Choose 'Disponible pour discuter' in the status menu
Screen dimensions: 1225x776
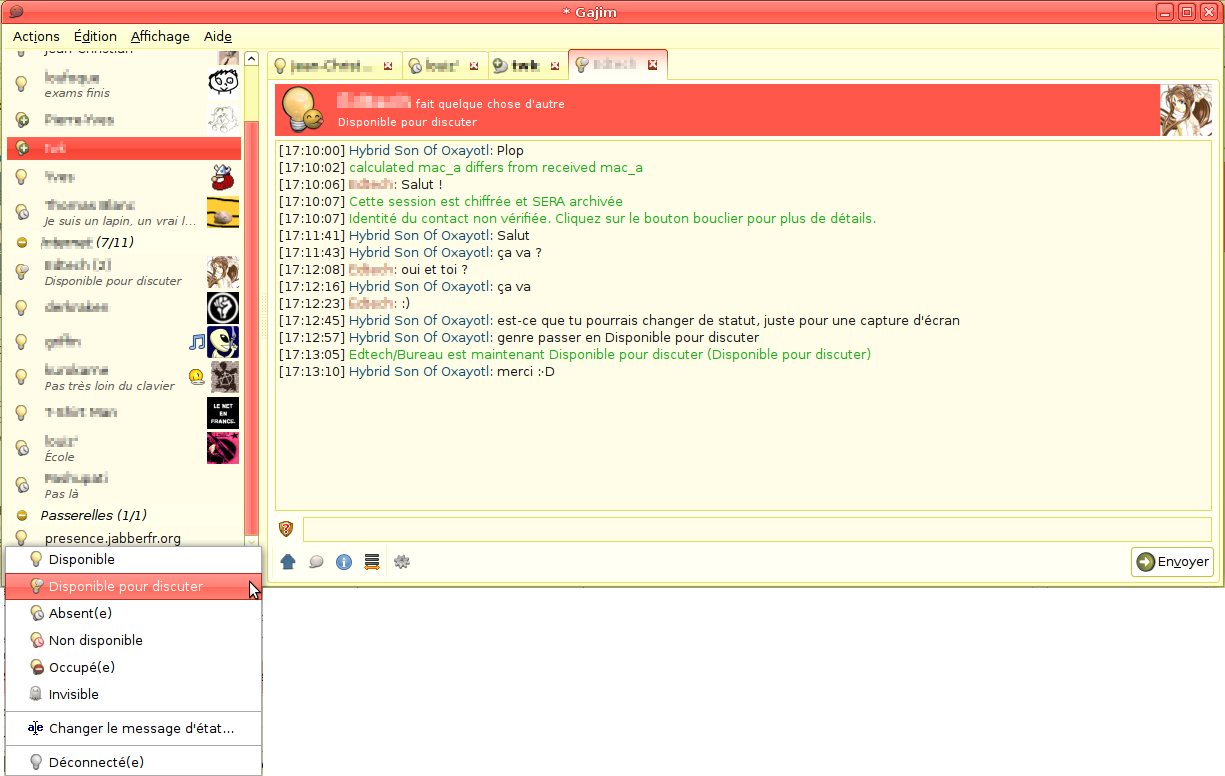(133, 586)
